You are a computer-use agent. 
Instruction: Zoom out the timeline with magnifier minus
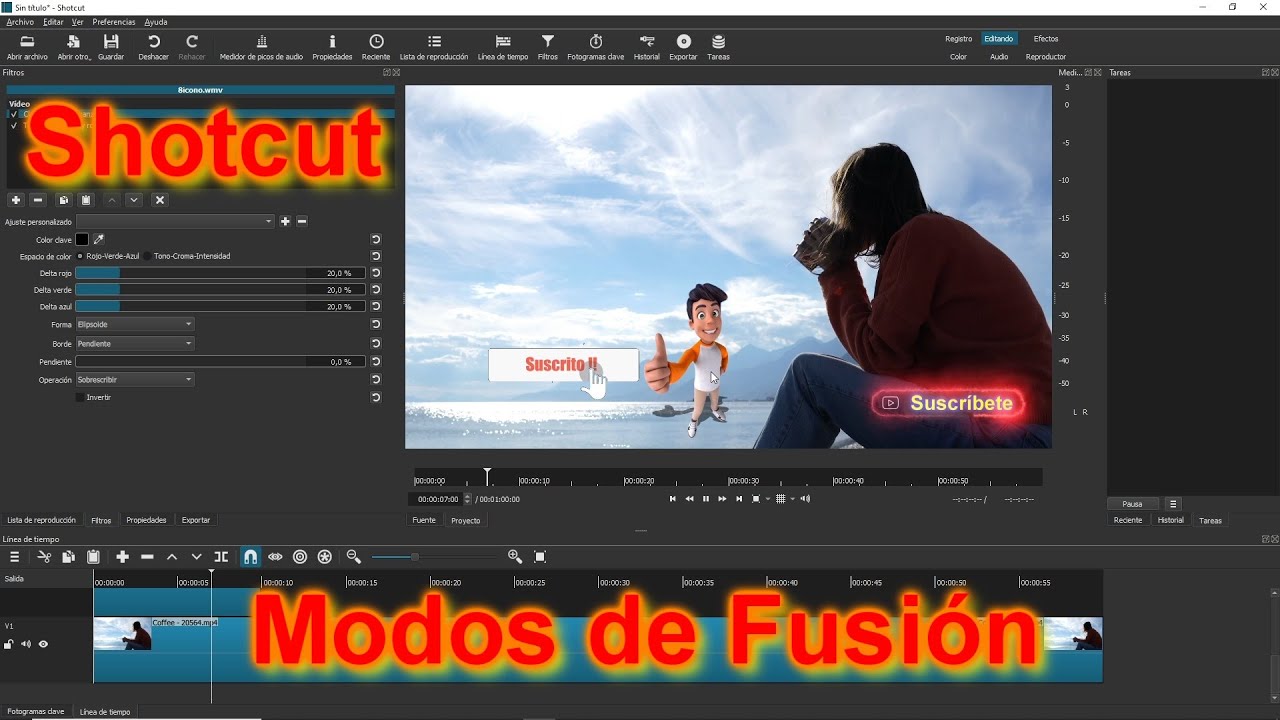click(353, 557)
